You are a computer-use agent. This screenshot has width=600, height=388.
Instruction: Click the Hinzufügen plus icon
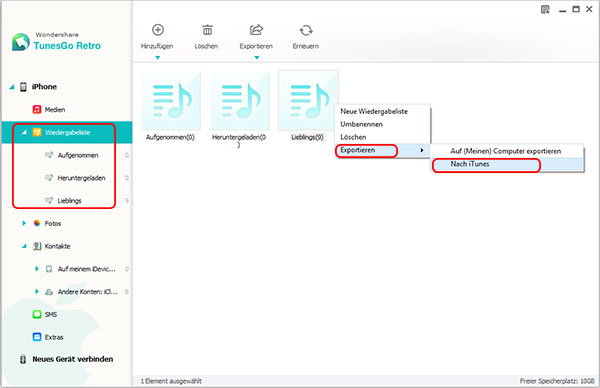[x=158, y=30]
